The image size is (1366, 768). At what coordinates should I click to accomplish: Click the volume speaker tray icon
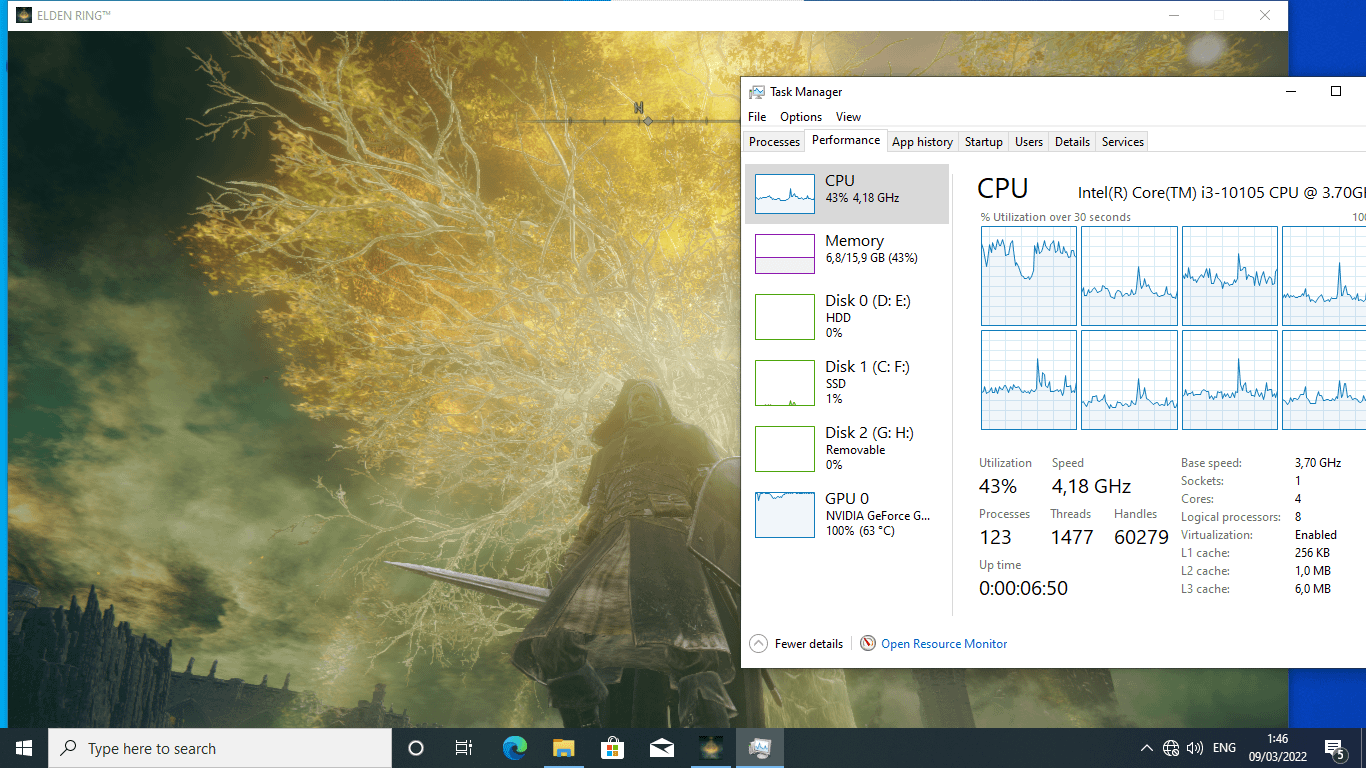(1194, 748)
